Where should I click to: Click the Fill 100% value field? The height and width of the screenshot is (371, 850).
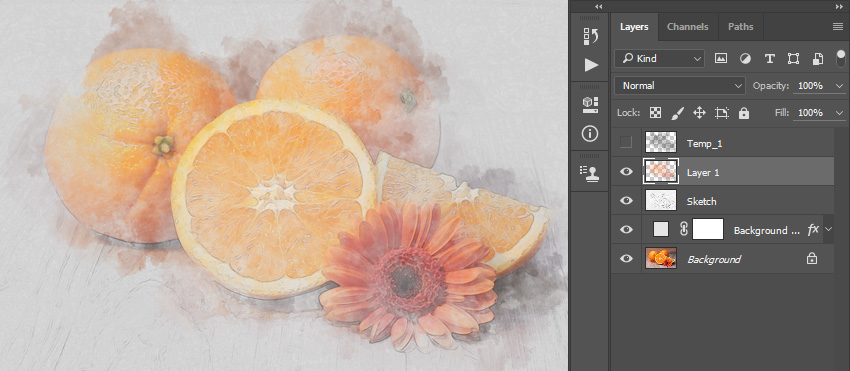pyautogui.click(x=811, y=113)
